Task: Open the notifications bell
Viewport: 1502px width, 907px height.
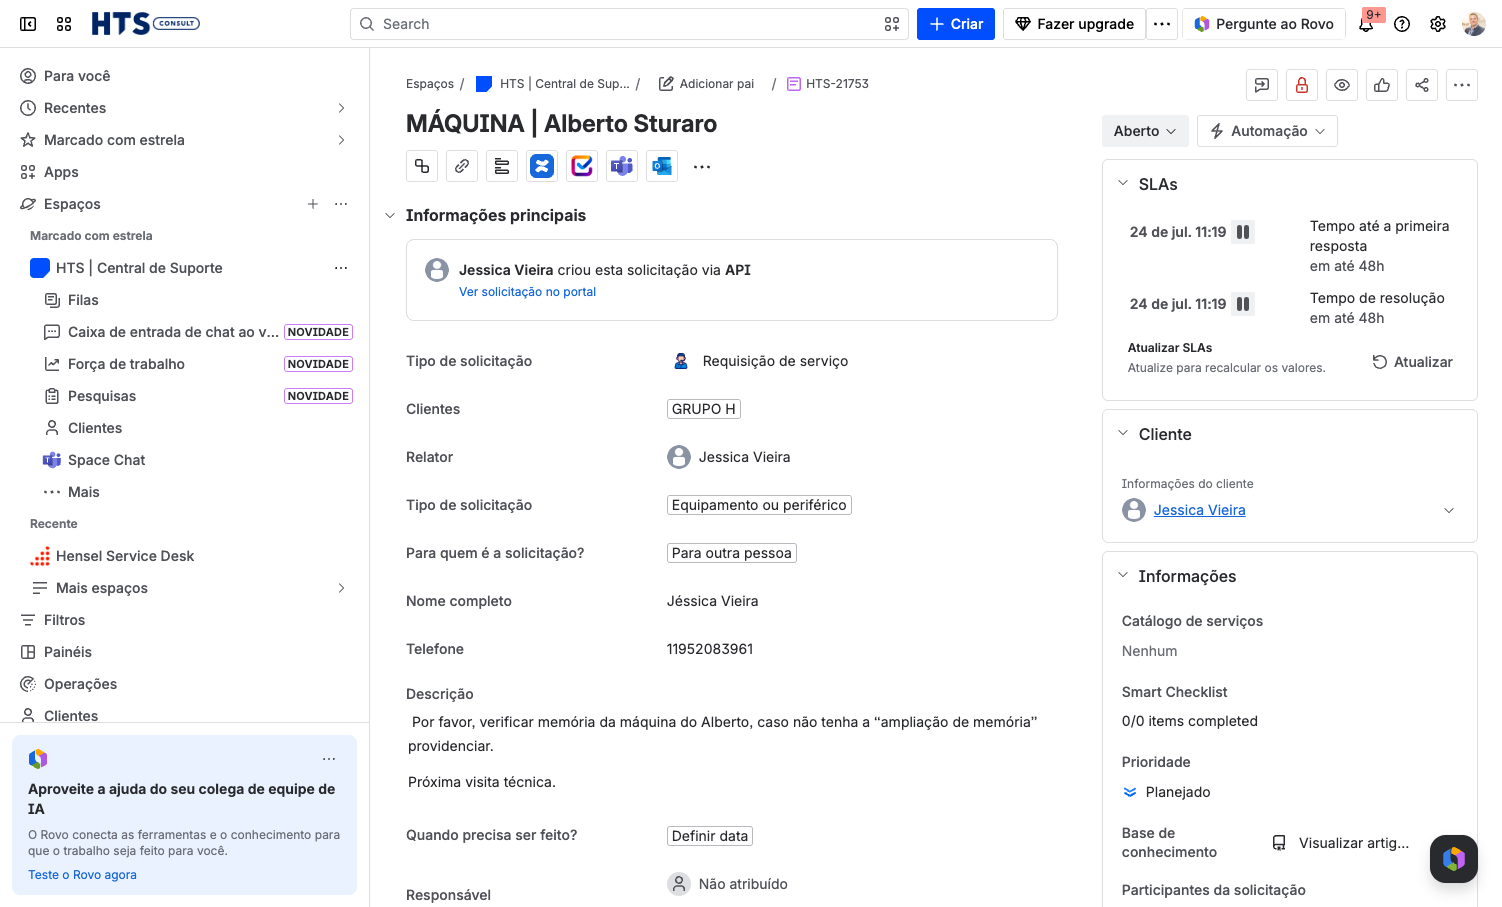Action: coord(1366,24)
